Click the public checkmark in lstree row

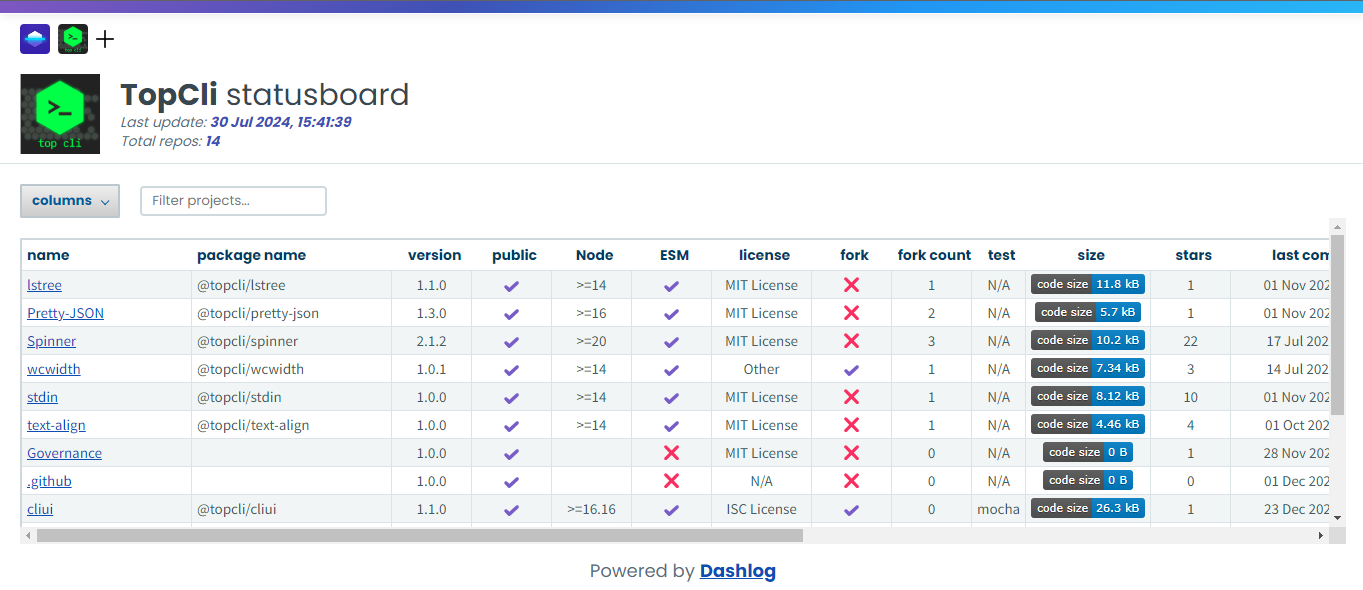pos(511,285)
